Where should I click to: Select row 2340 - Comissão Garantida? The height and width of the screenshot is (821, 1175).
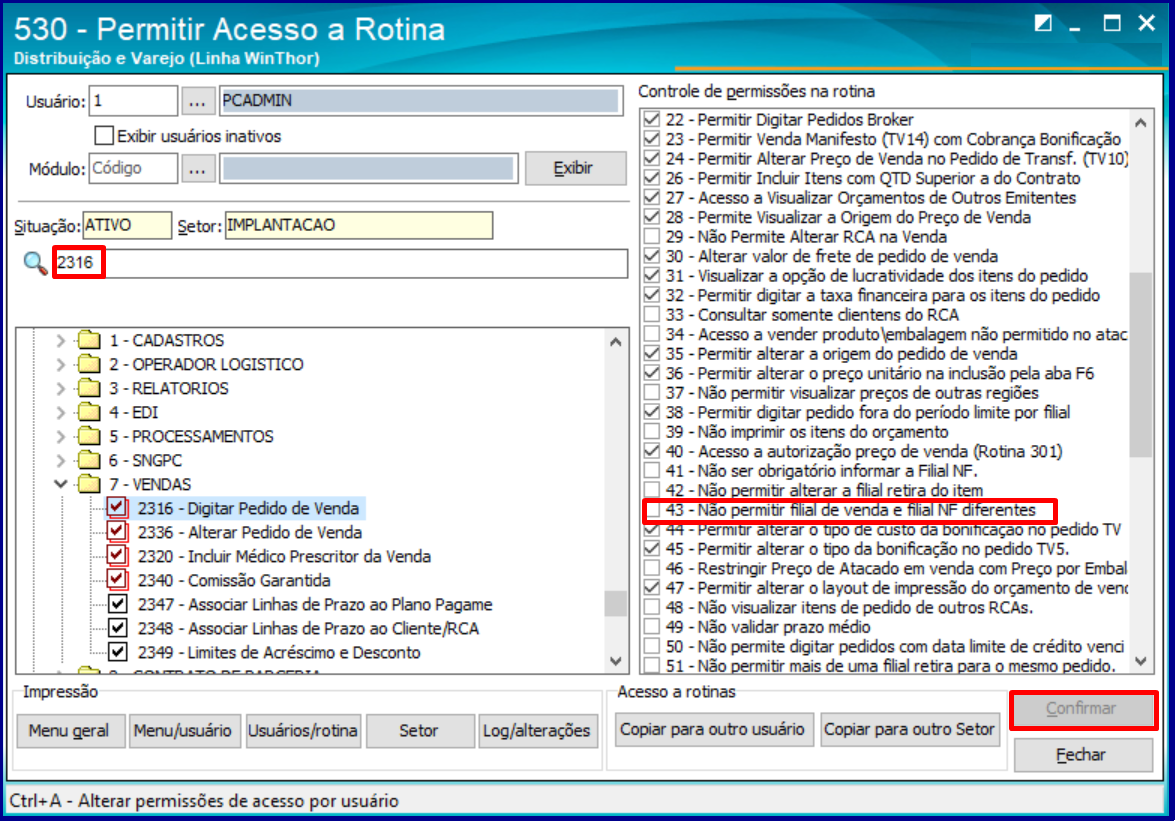pos(234,581)
